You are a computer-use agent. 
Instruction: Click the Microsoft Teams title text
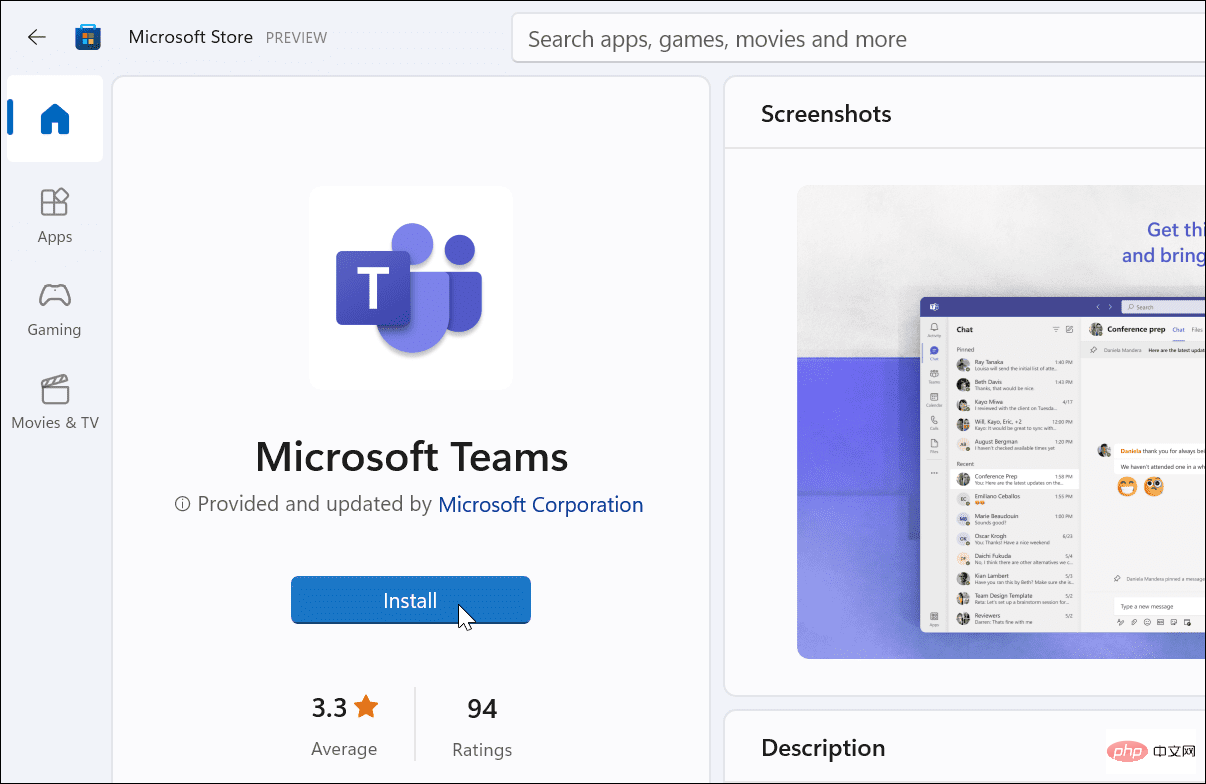[x=411, y=457]
